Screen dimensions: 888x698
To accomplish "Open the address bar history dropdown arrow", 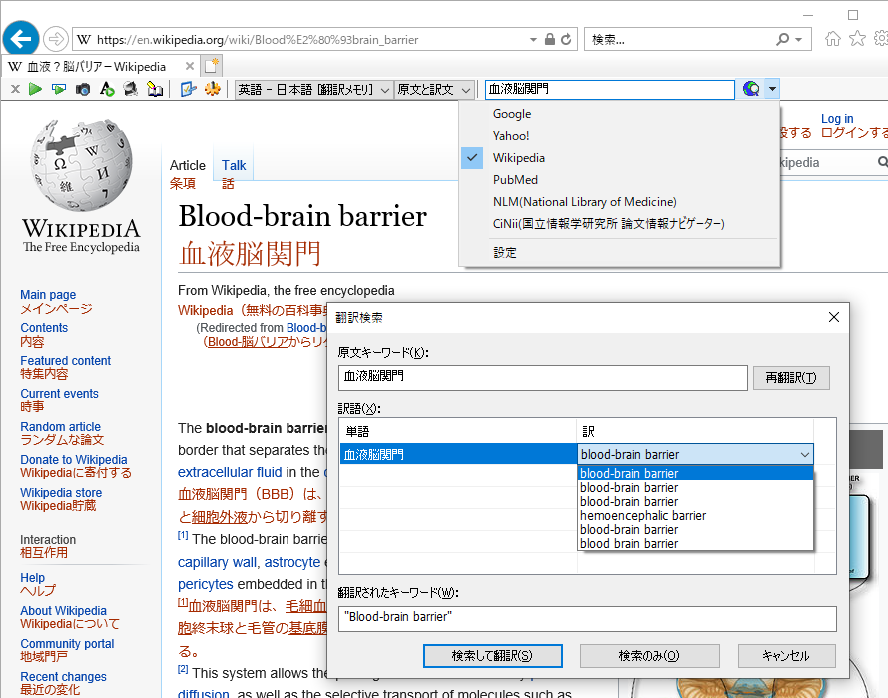I will [533, 40].
